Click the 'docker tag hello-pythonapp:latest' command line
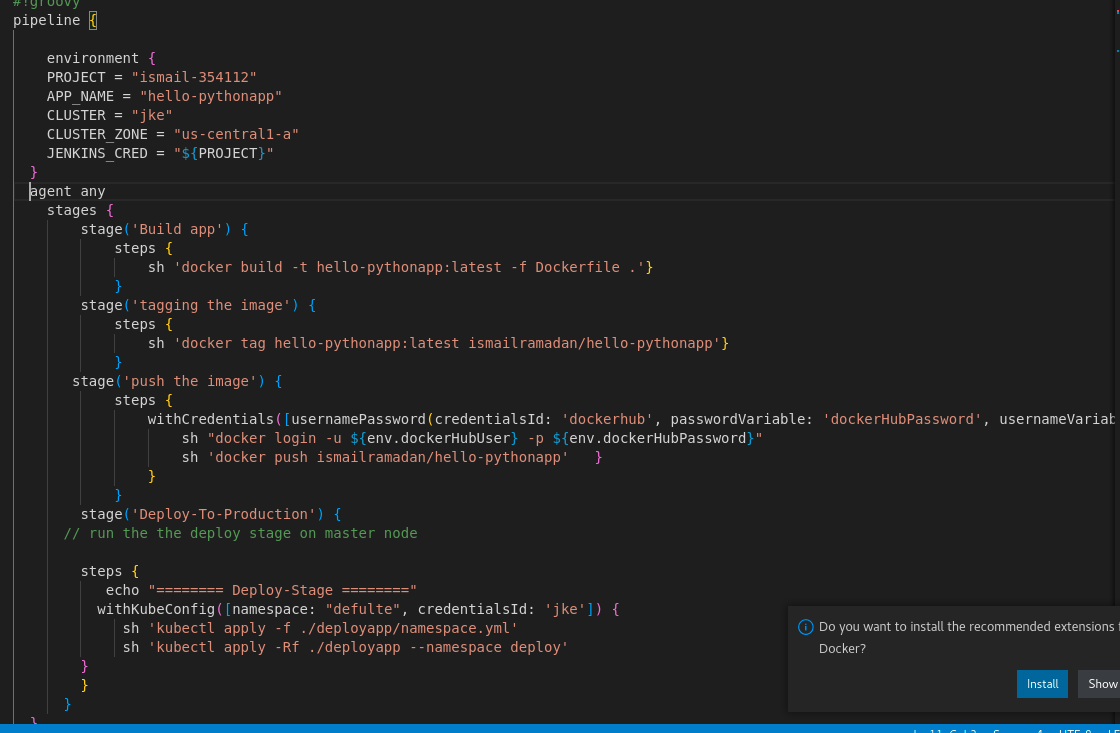Viewport: 1120px width, 733px height. [x=438, y=343]
